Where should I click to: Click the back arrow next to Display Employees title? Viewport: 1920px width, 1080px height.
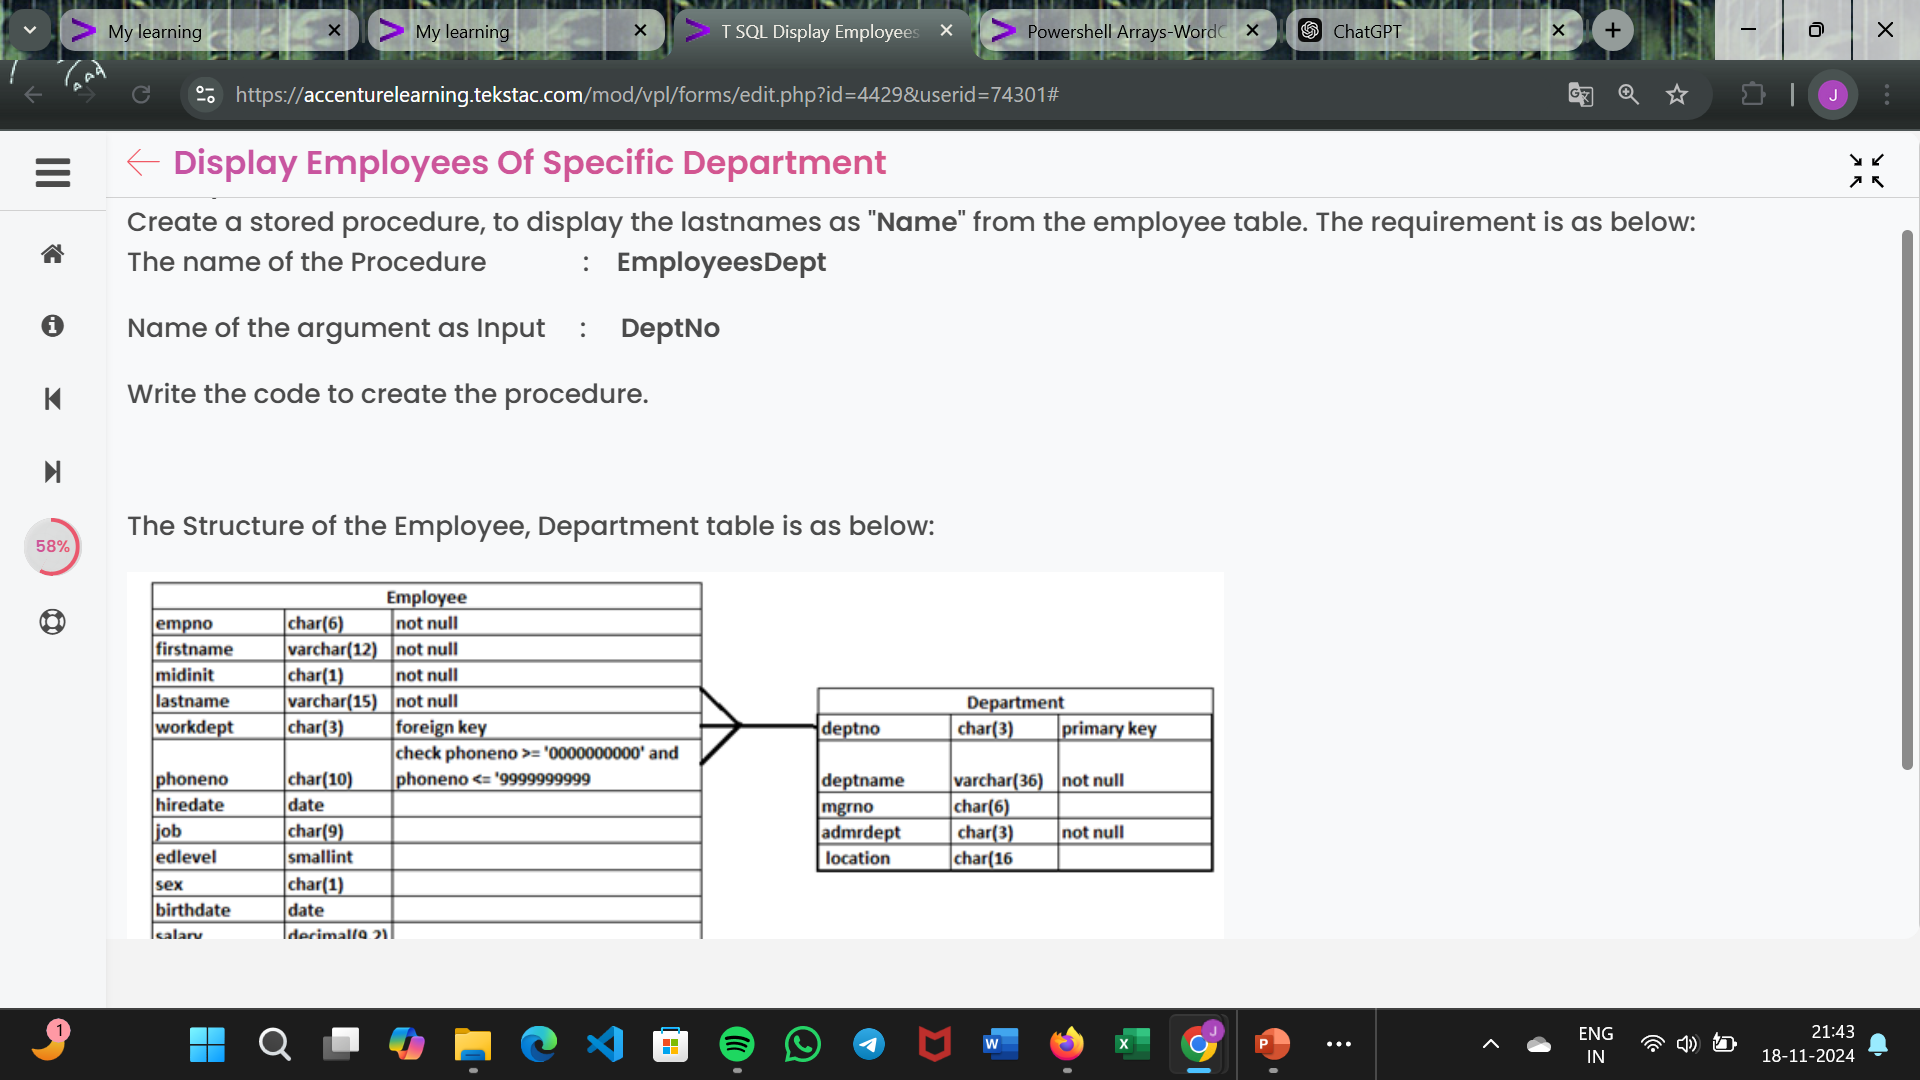click(x=141, y=162)
